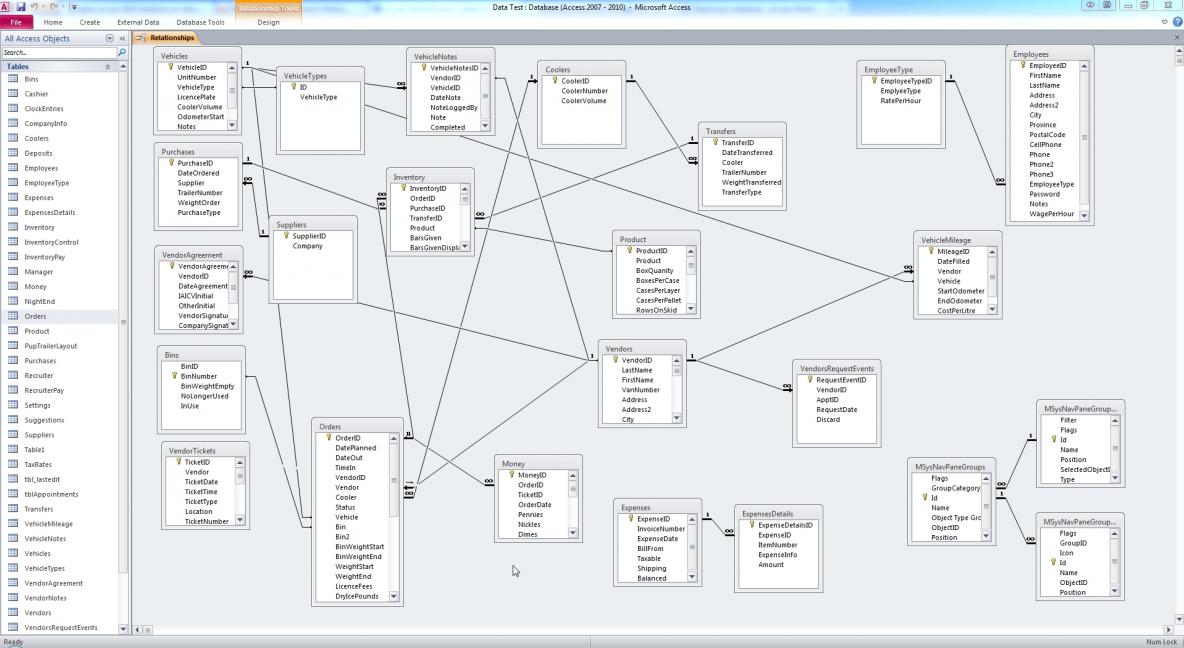Select RatePerHour field in EmployeeType table
The height and width of the screenshot is (648, 1184).
pyautogui.click(x=900, y=100)
